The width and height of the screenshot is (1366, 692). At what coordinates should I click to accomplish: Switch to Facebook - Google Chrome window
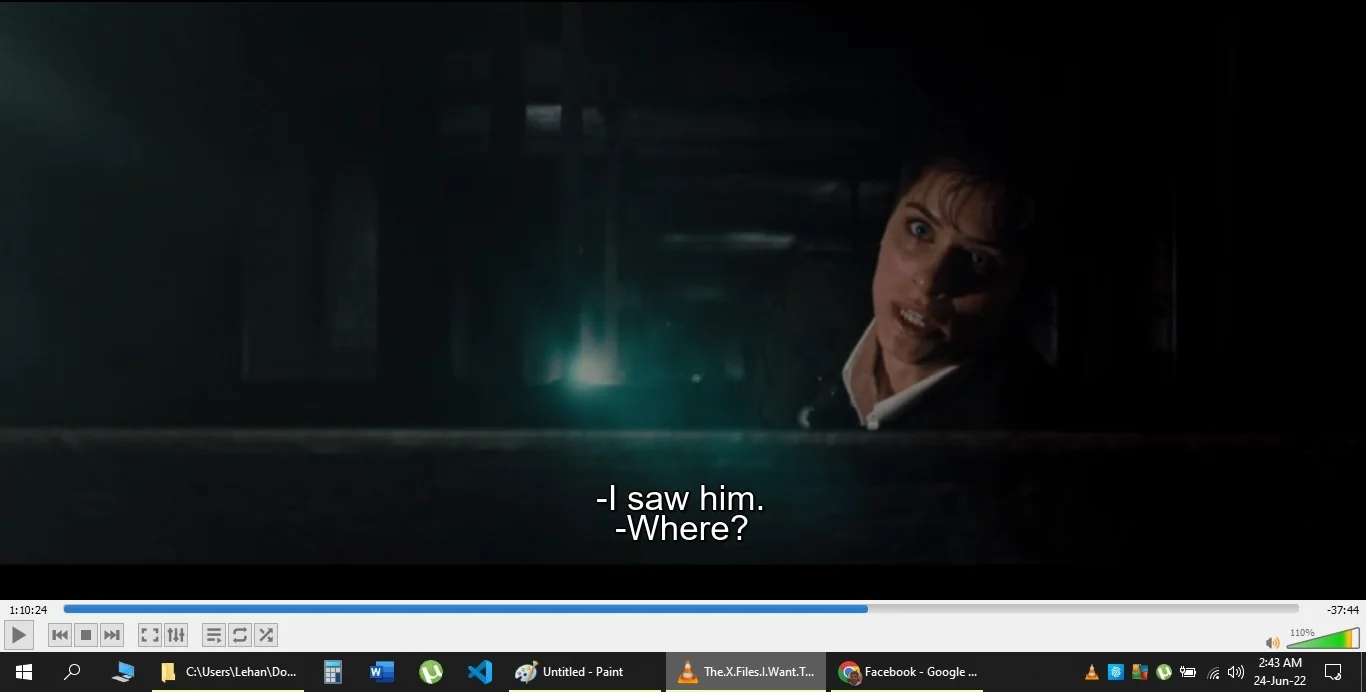pos(908,672)
